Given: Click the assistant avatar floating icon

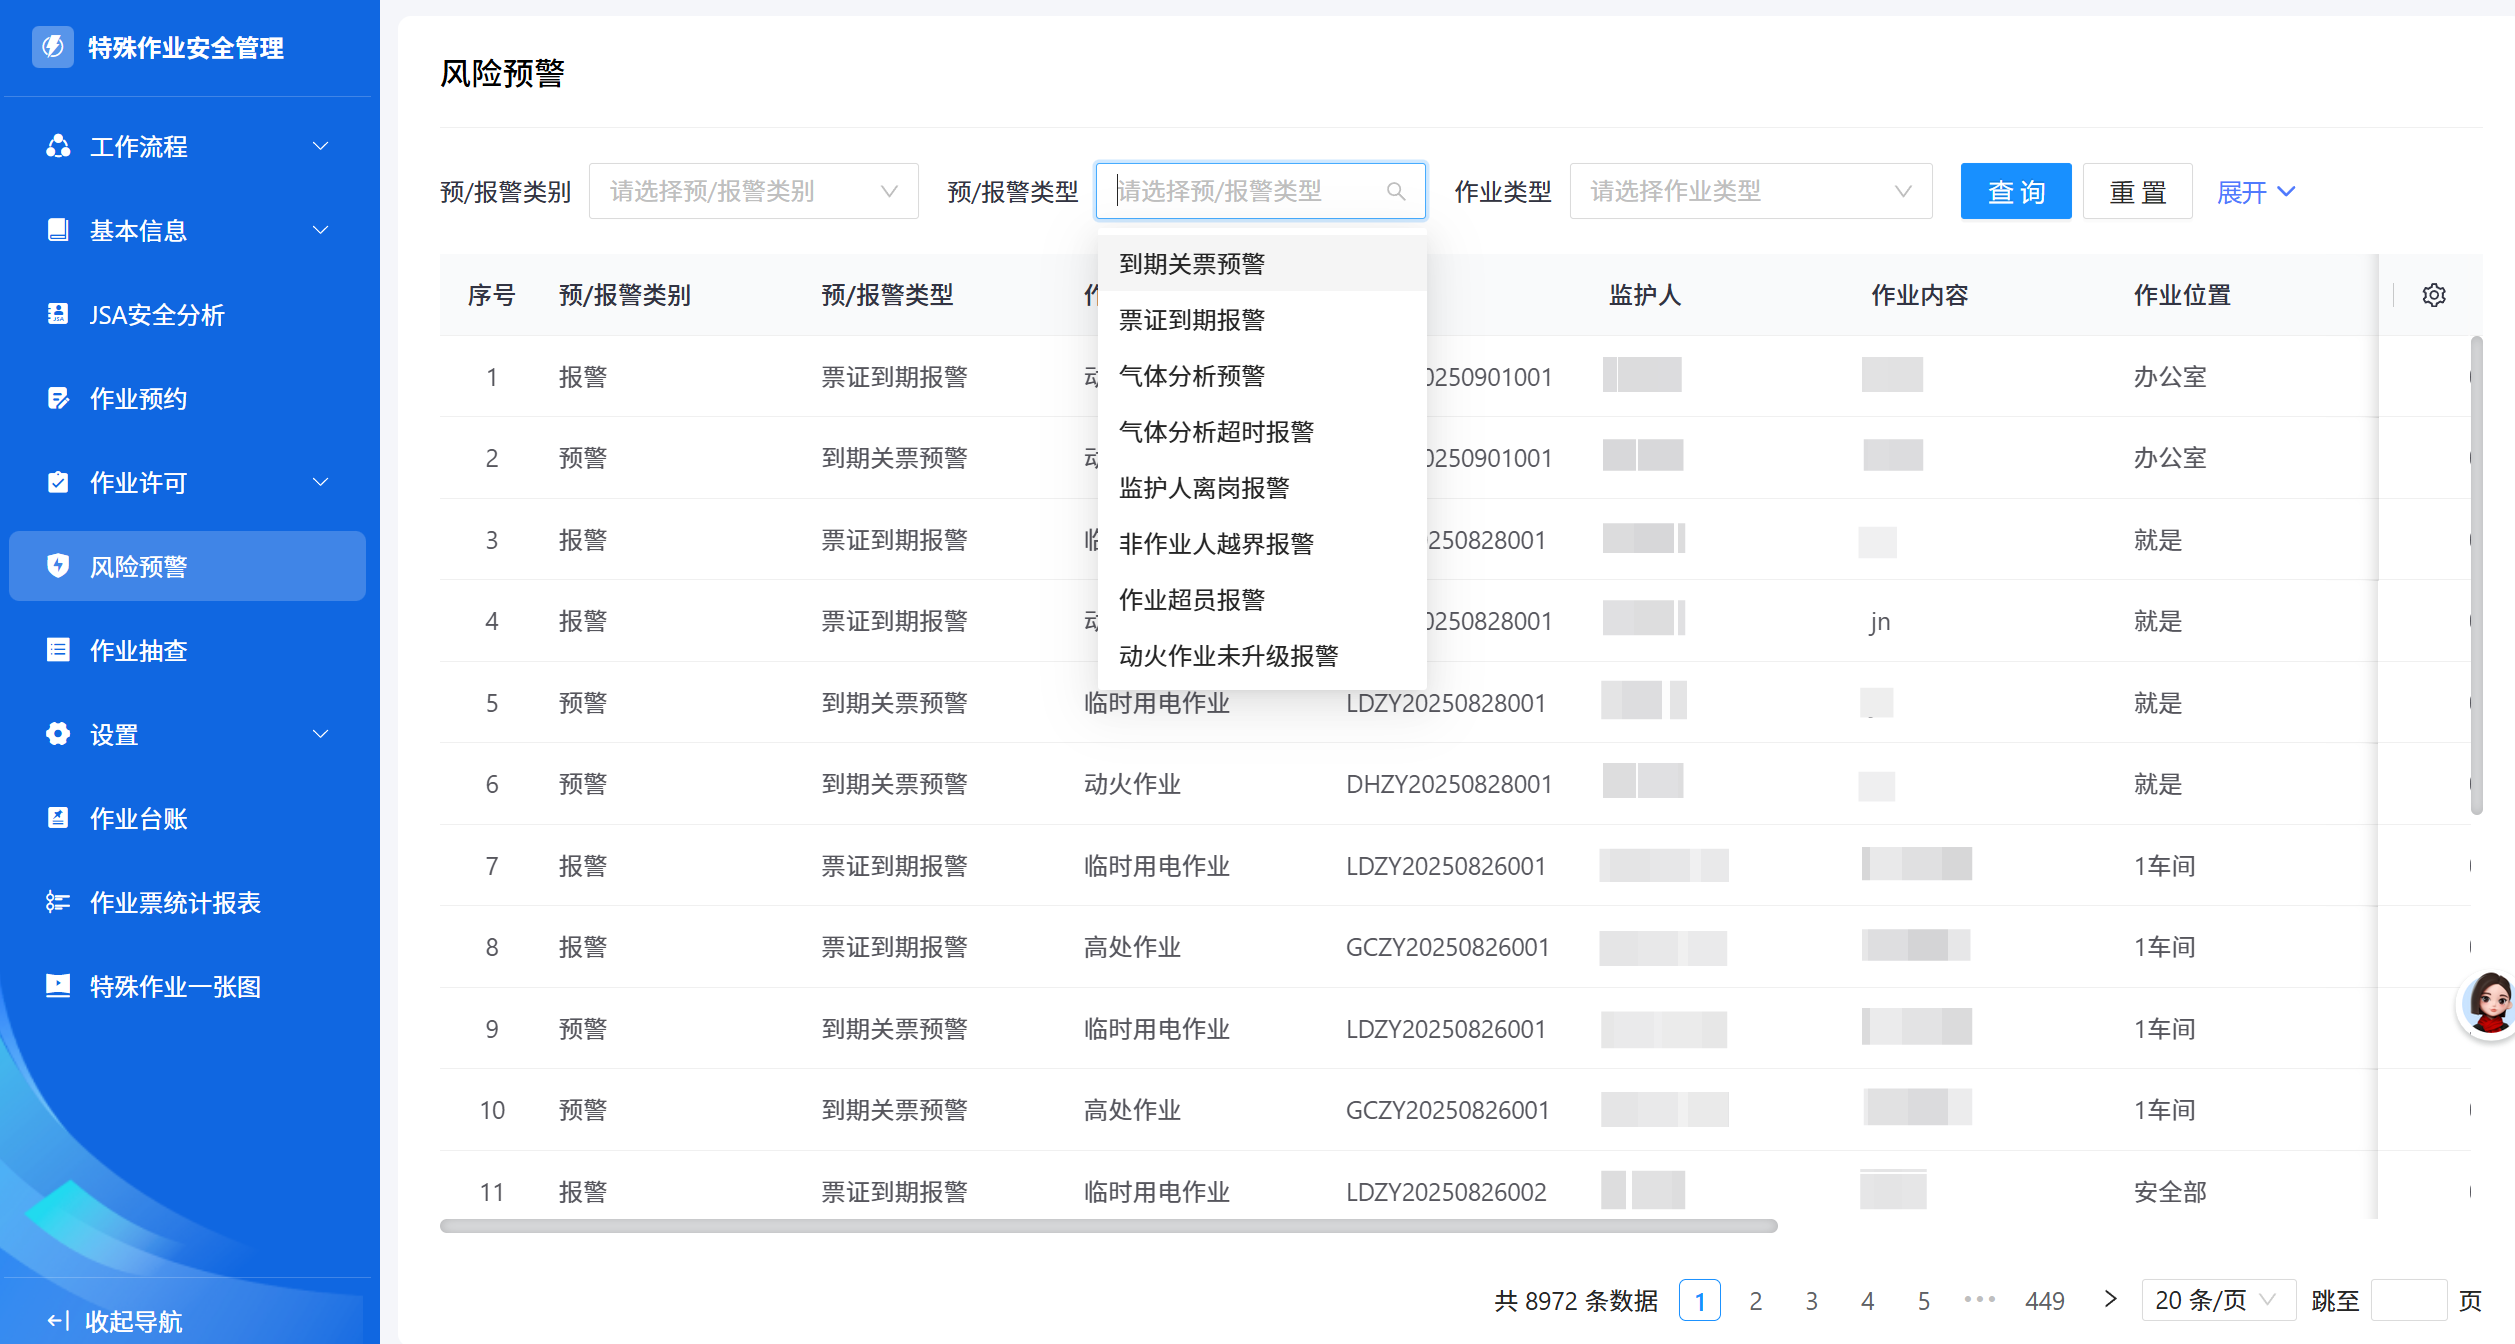Looking at the screenshot, I should [x=2489, y=1003].
